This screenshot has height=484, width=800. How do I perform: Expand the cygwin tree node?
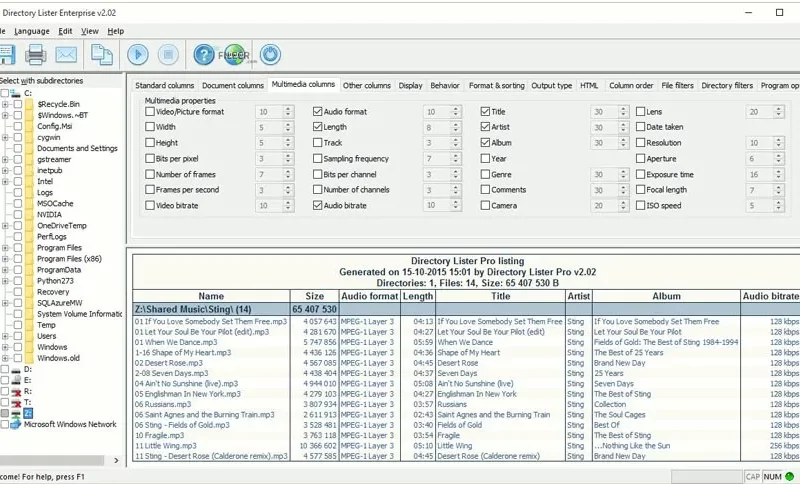[x=5, y=137]
